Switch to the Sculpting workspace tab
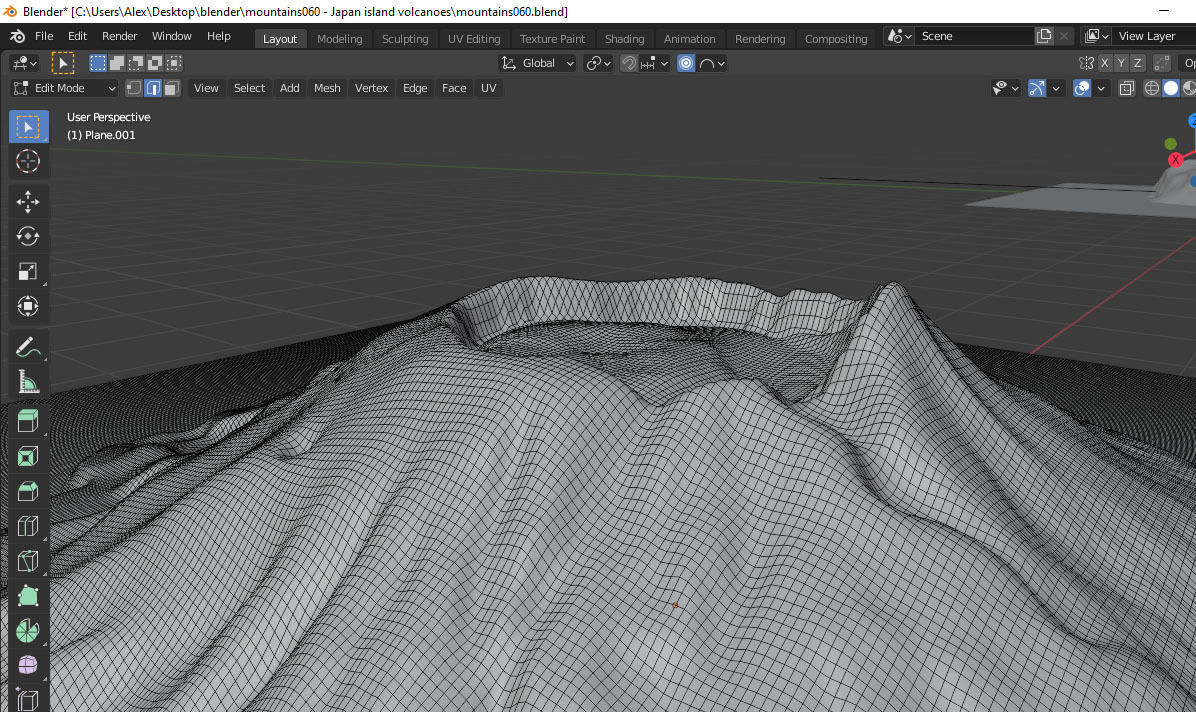Viewport: 1196px width, 712px height. (405, 39)
